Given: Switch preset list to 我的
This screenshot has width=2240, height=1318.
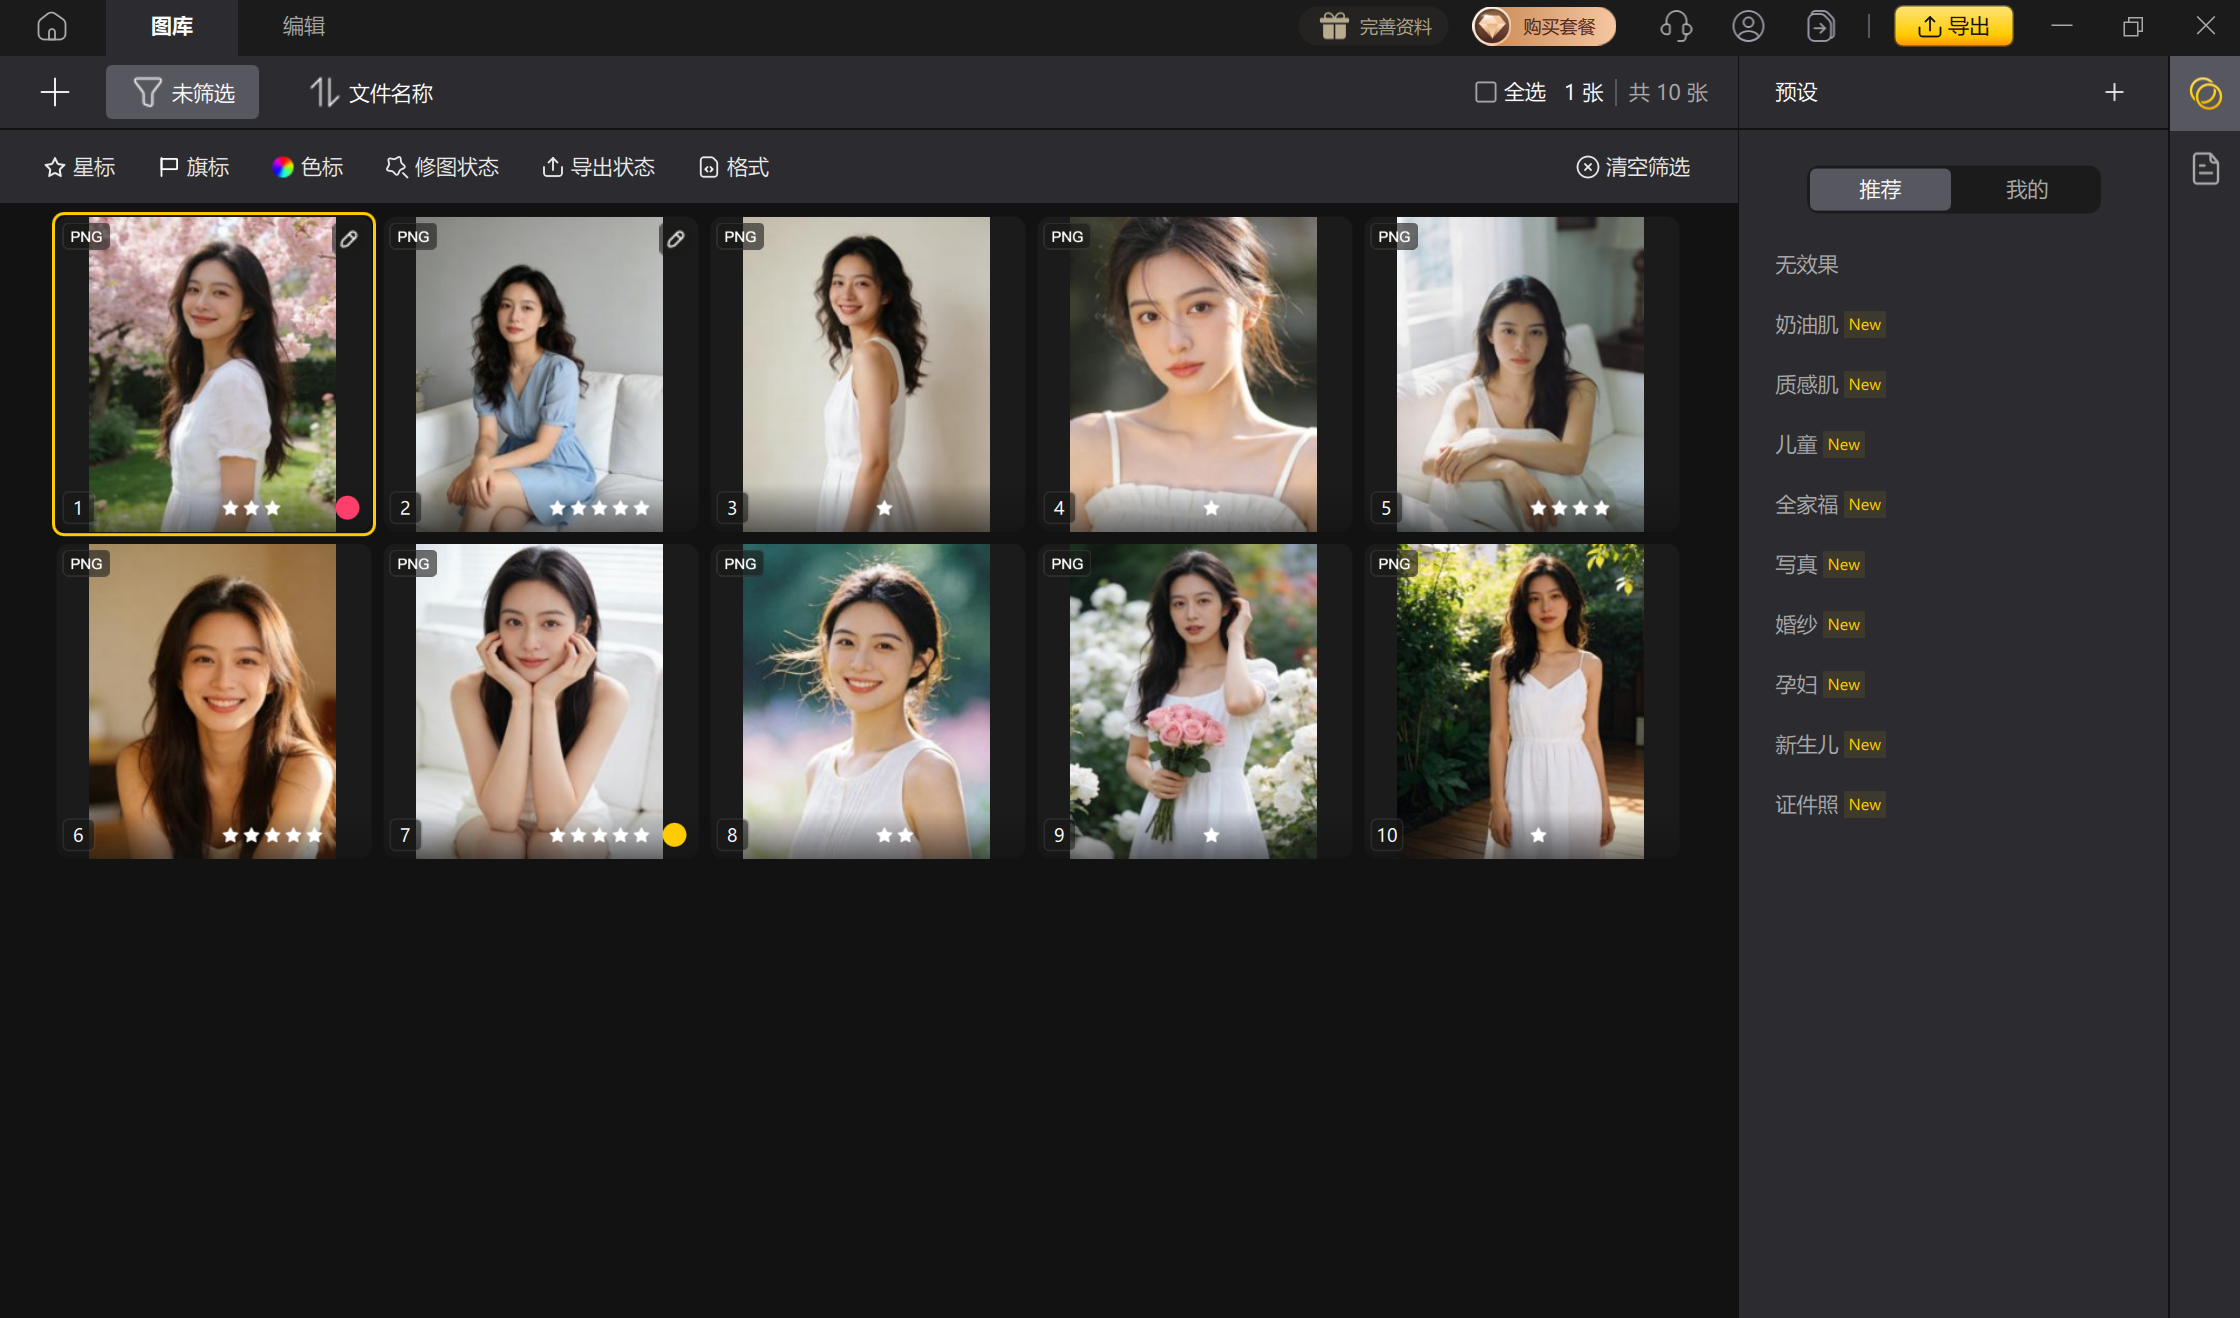Looking at the screenshot, I should pyautogui.click(x=2026, y=190).
